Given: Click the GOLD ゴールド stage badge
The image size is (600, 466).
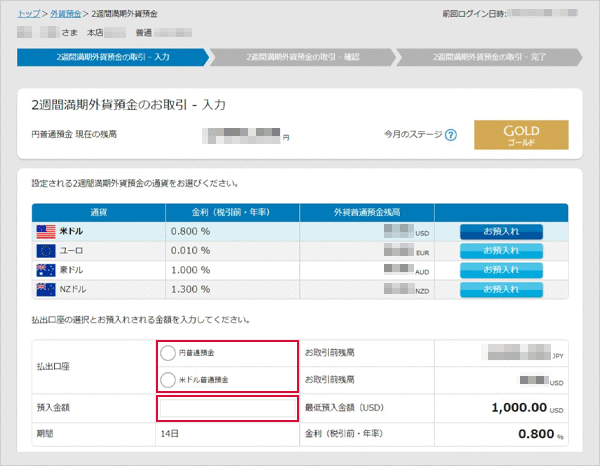Looking at the screenshot, I should click(x=521, y=136).
